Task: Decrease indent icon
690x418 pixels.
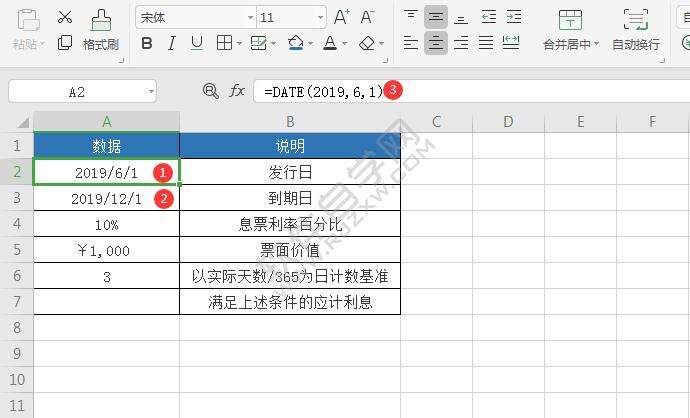Action: click(x=488, y=17)
